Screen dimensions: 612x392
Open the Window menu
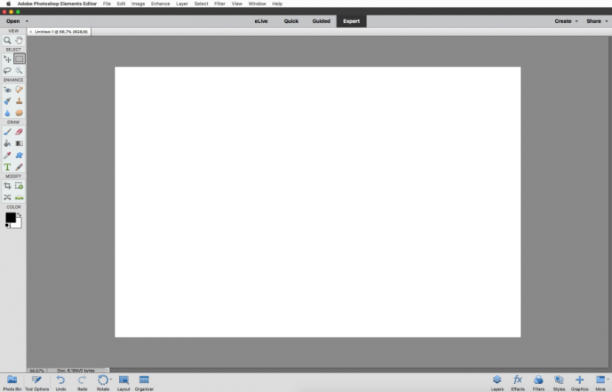point(257,4)
